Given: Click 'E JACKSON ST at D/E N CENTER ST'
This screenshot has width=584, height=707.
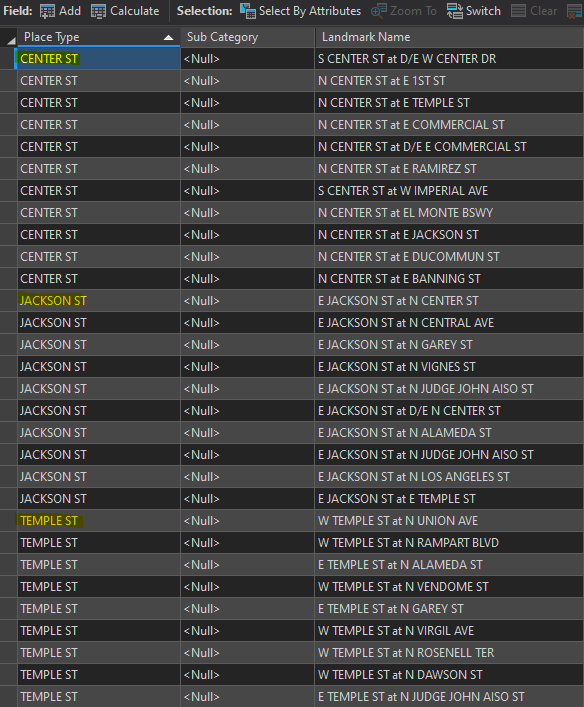Looking at the screenshot, I should [409, 411].
